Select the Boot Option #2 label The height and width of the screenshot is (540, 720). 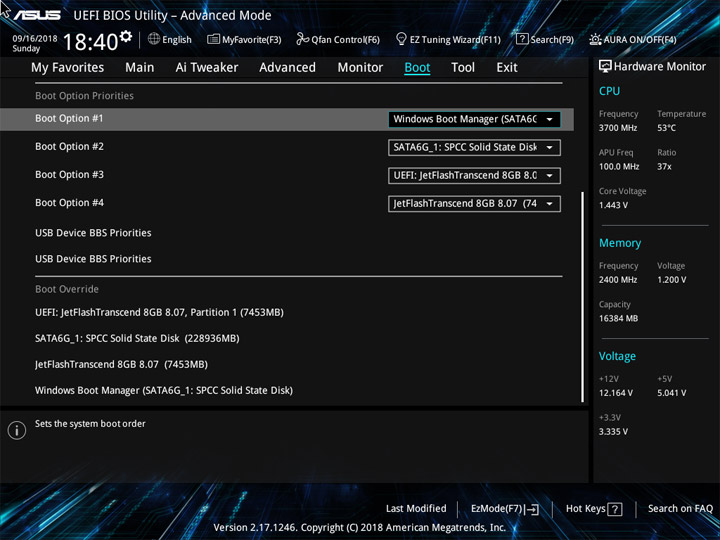69,146
